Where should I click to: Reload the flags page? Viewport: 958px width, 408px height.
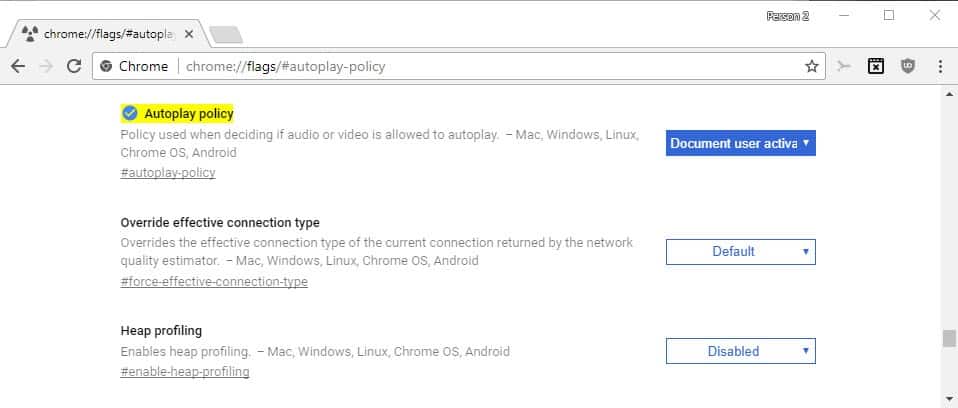point(74,67)
